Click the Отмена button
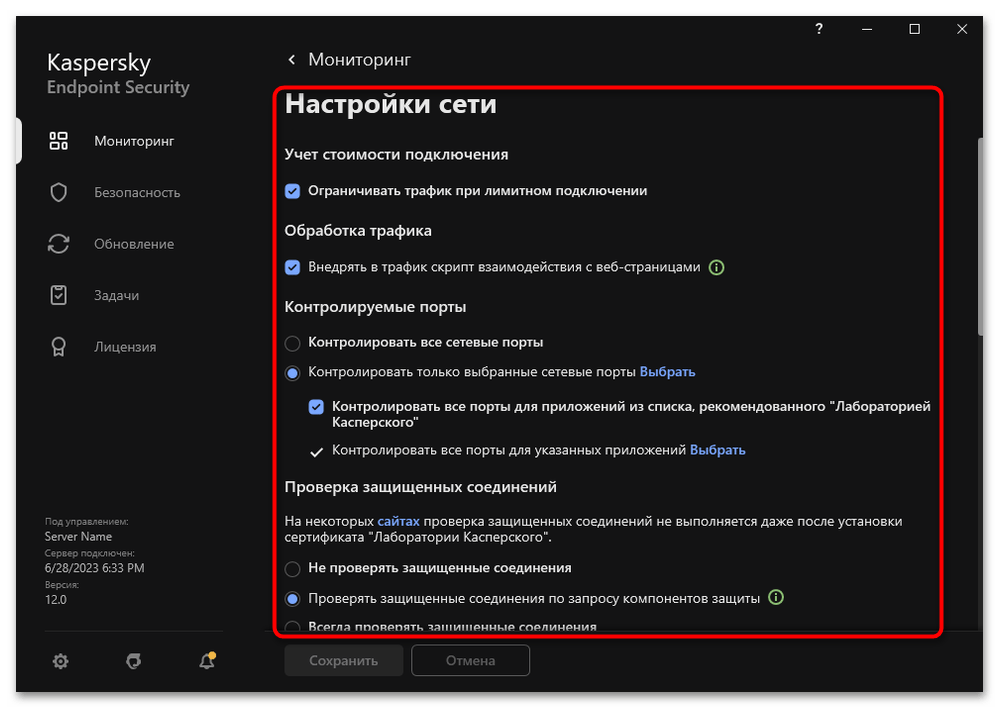Image resolution: width=999 pixels, height=708 pixels. (x=470, y=661)
